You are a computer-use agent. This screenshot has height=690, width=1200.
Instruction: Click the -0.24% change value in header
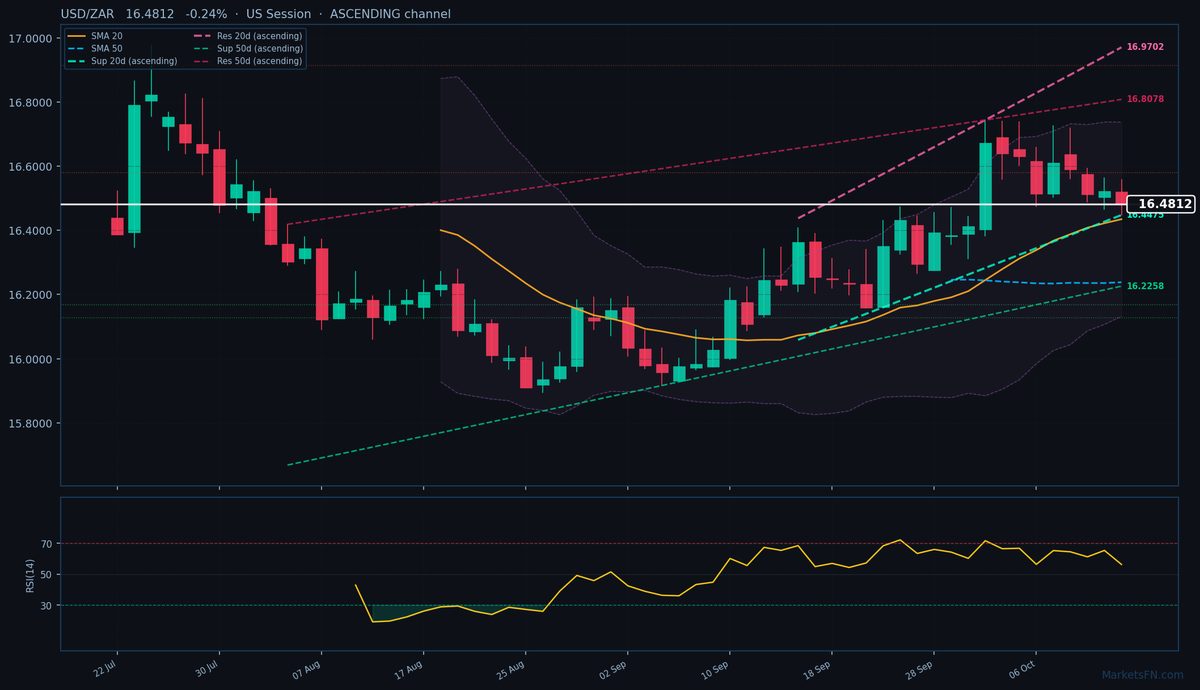(206, 14)
